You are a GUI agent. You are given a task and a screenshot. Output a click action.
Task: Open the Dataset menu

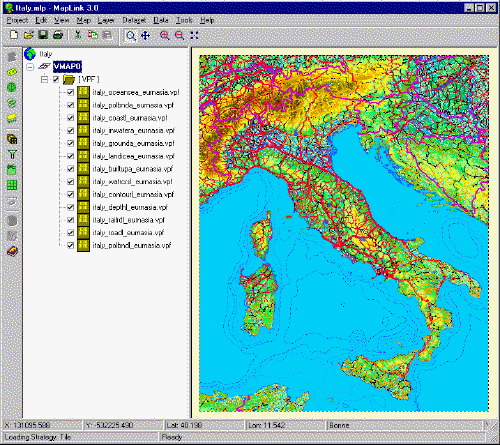[x=134, y=20]
